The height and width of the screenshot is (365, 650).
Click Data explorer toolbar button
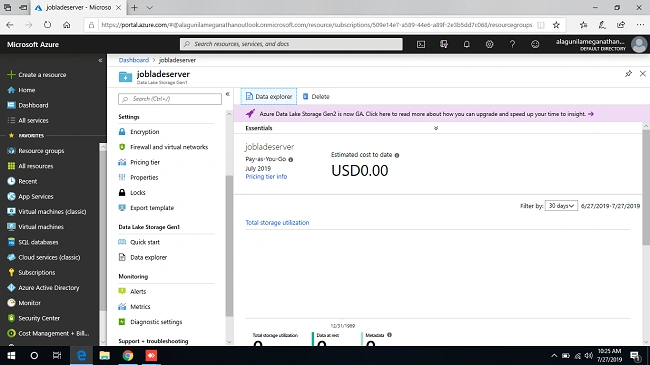(269, 97)
